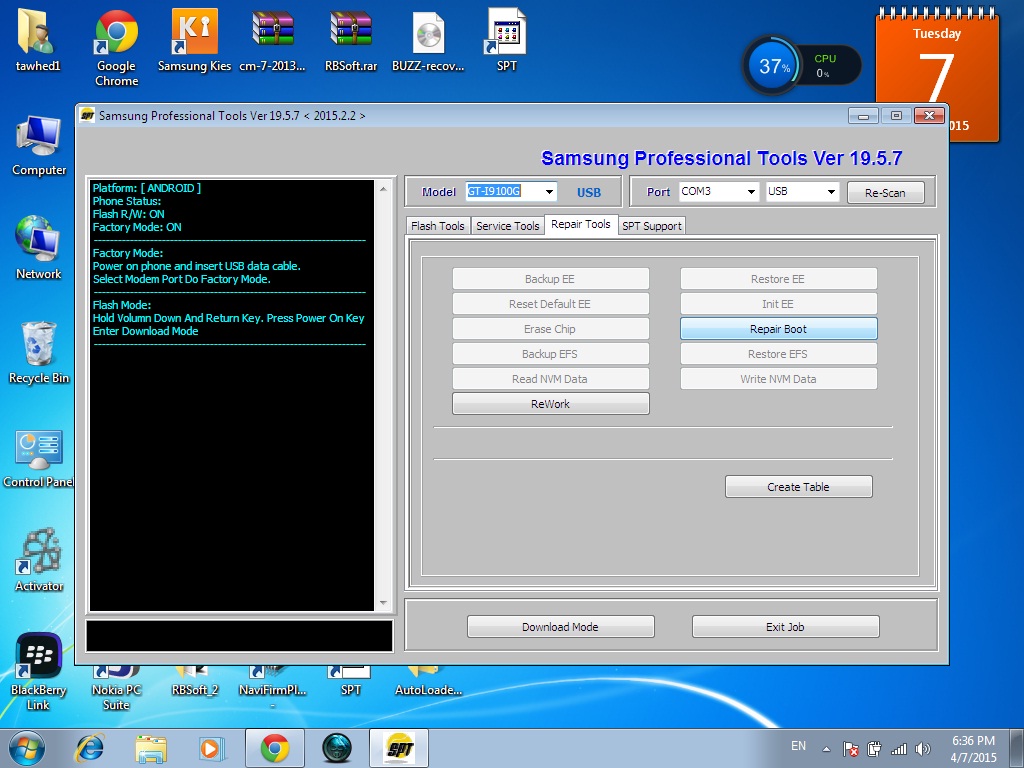
Task: Open the Recycle Bin
Action: point(39,353)
